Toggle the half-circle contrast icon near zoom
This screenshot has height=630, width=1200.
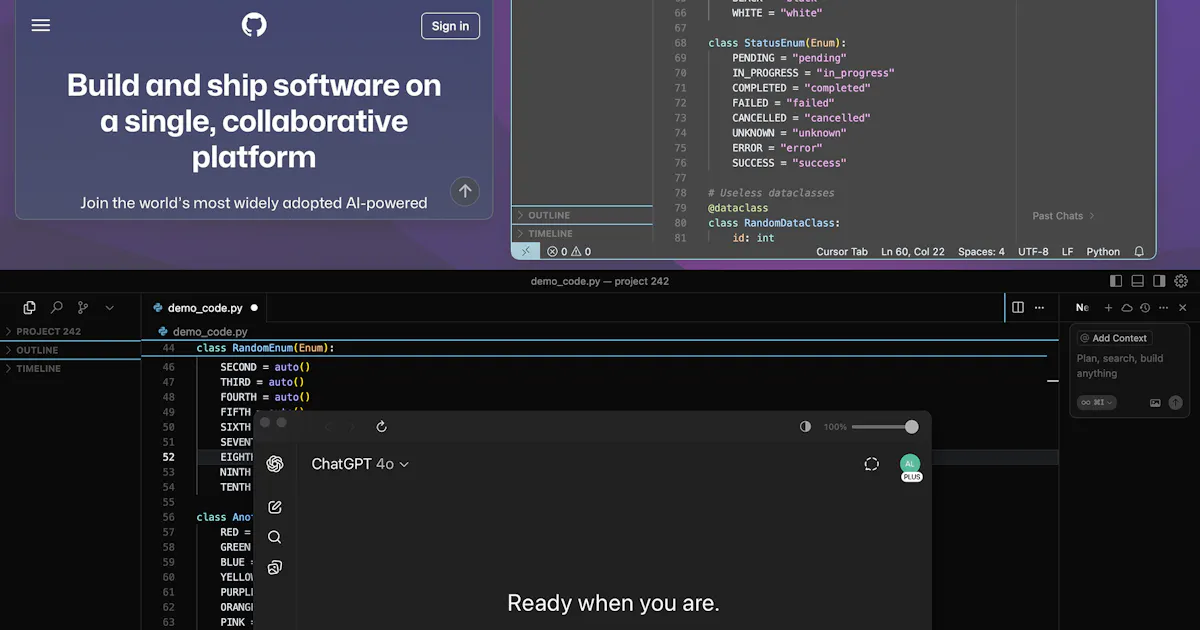(x=805, y=427)
